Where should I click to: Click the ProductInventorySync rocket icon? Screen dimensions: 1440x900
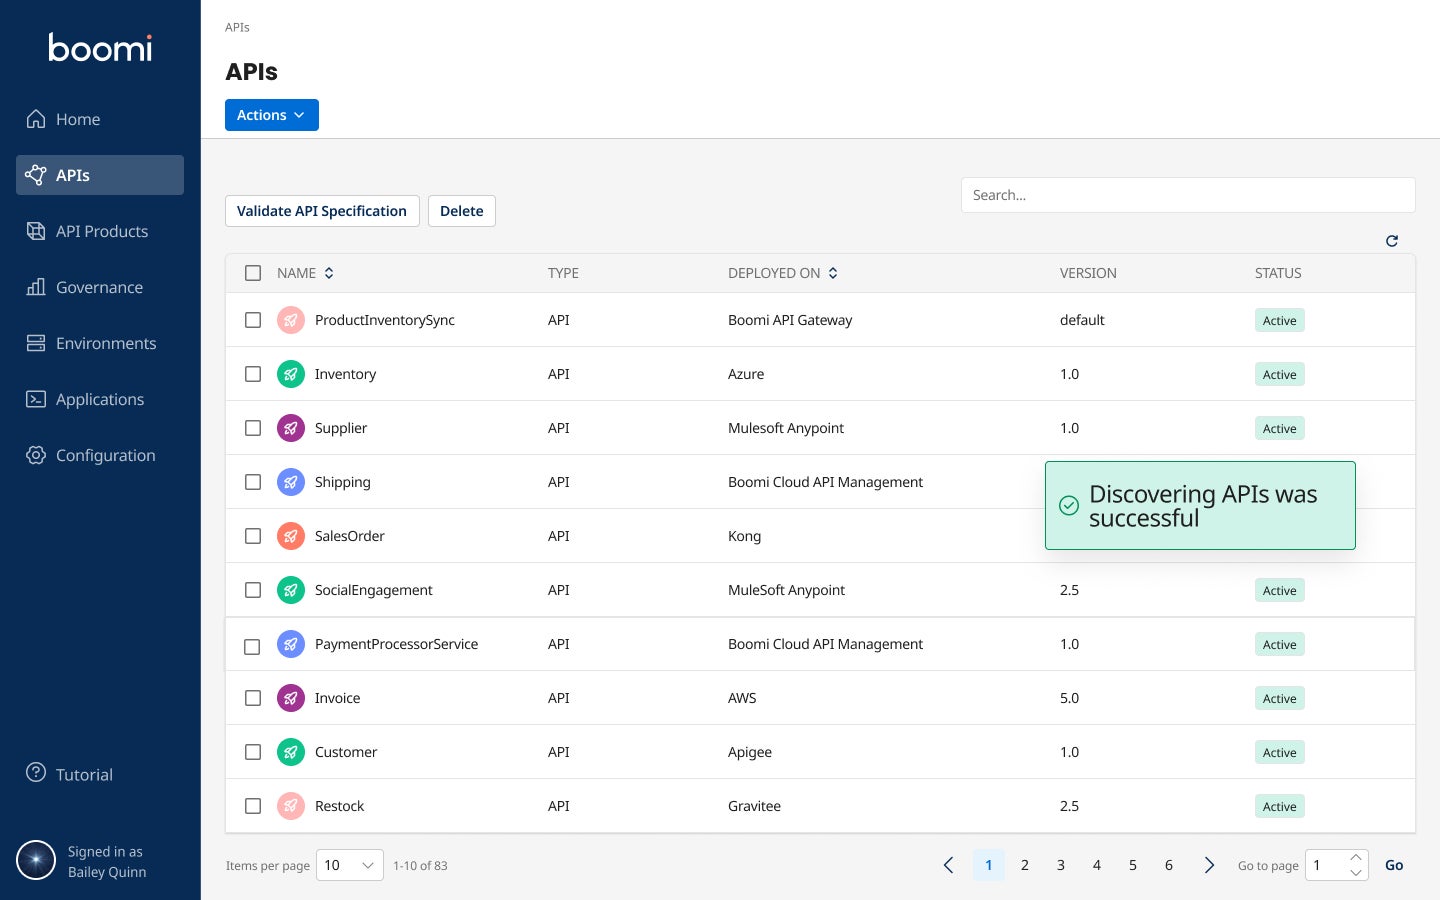[x=290, y=320]
